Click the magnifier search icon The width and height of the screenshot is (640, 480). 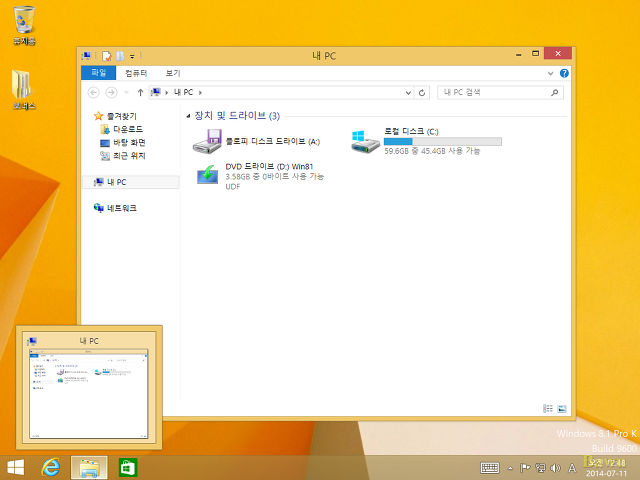[x=554, y=93]
